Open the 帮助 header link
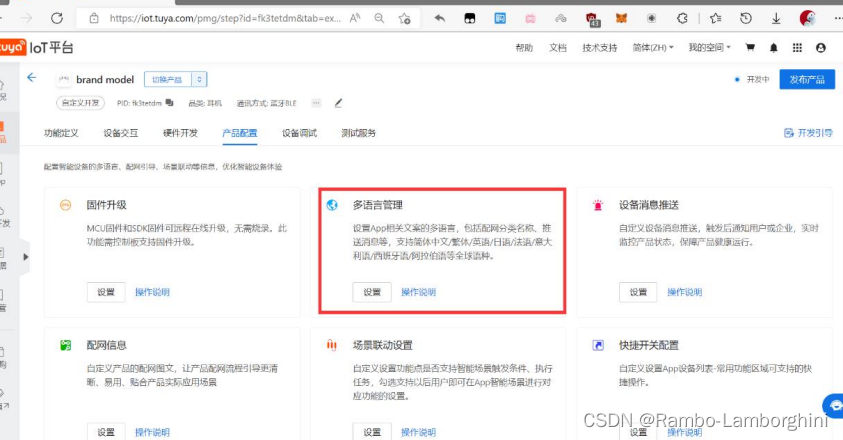 click(x=524, y=48)
